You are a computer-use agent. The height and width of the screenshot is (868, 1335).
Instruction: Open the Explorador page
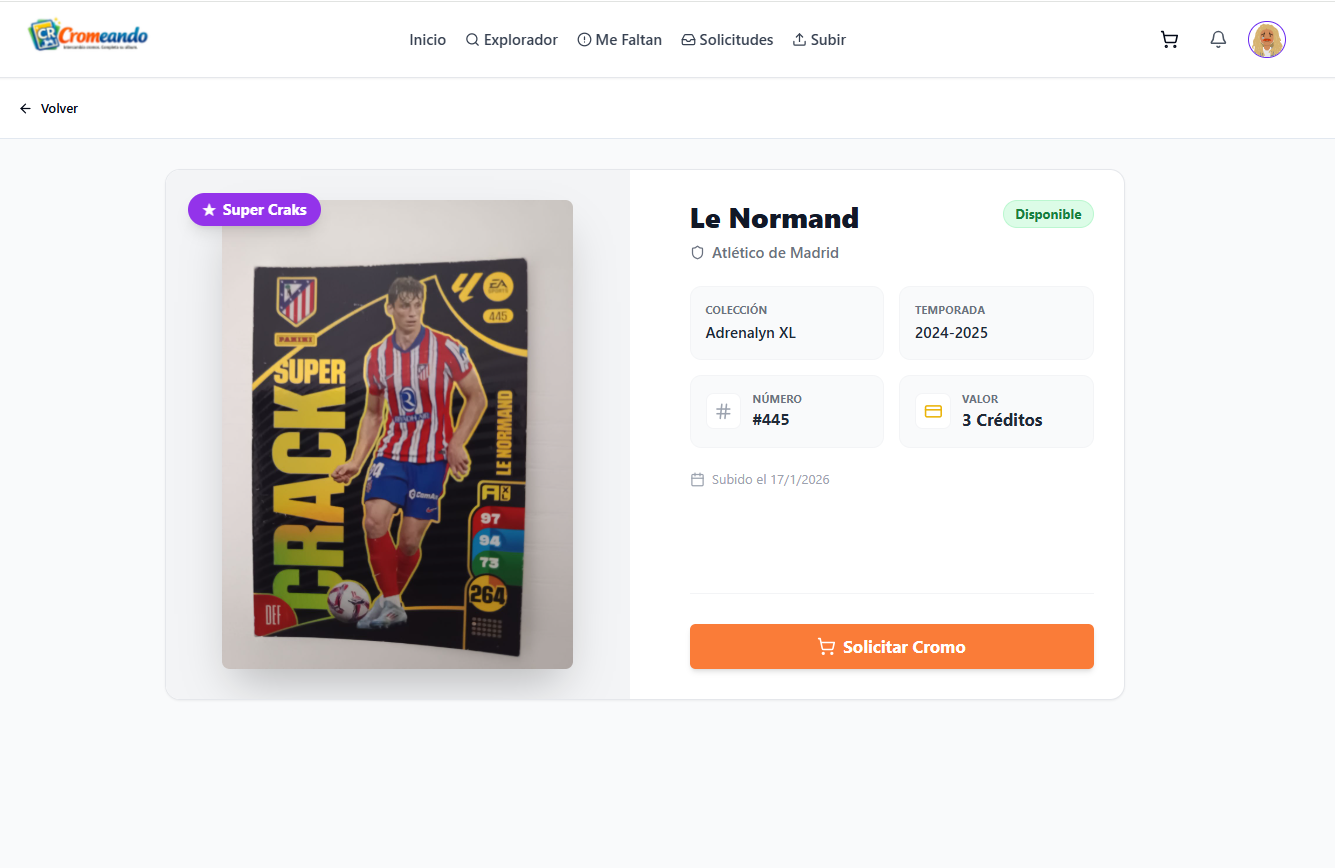tap(512, 40)
